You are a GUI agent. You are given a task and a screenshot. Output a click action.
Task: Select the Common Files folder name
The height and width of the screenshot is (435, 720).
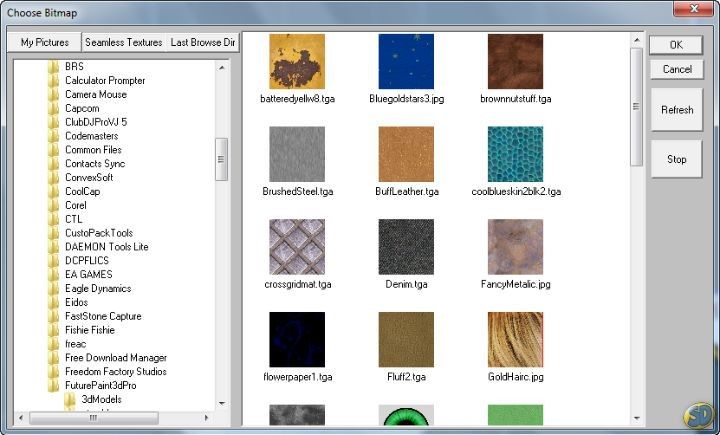click(x=93, y=150)
